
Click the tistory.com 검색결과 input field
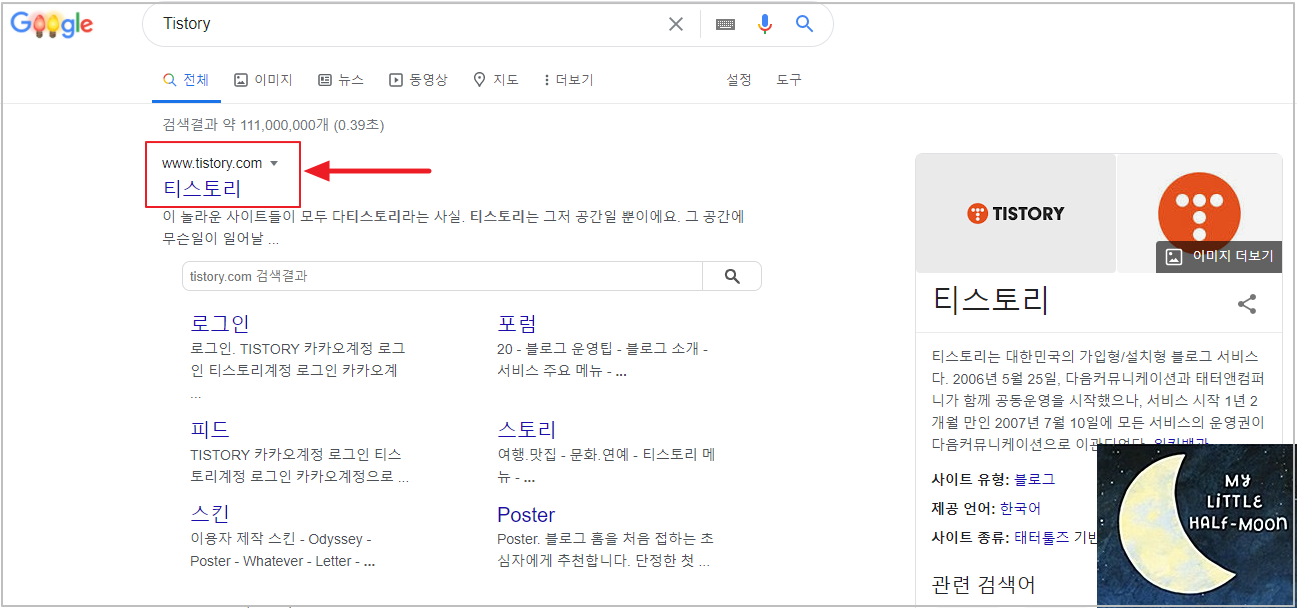tap(443, 276)
